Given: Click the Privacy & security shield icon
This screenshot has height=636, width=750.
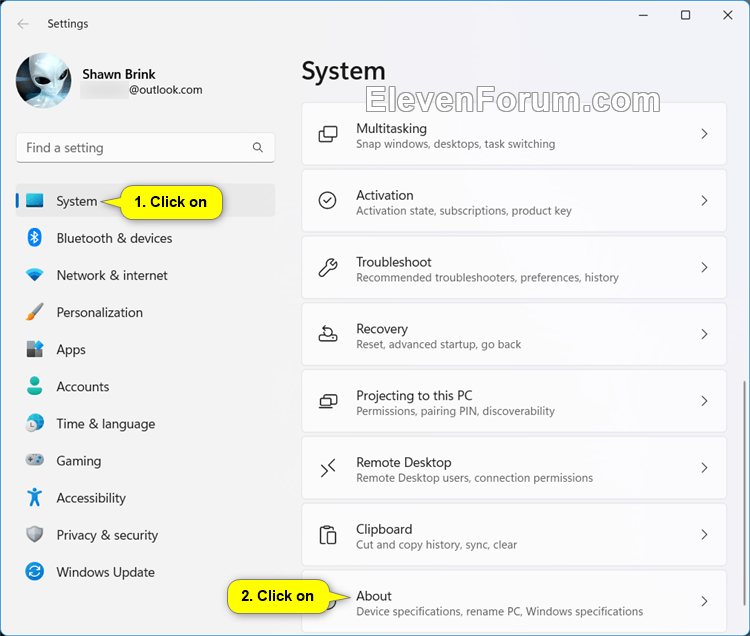Looking at the screenshot, I should 34,534.
